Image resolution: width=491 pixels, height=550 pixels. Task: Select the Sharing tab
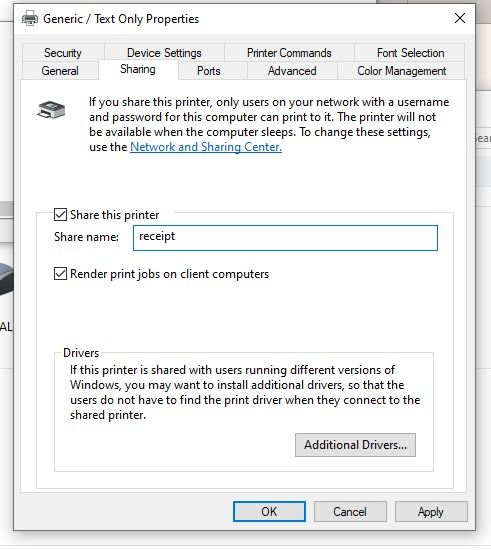click(138, 69)
